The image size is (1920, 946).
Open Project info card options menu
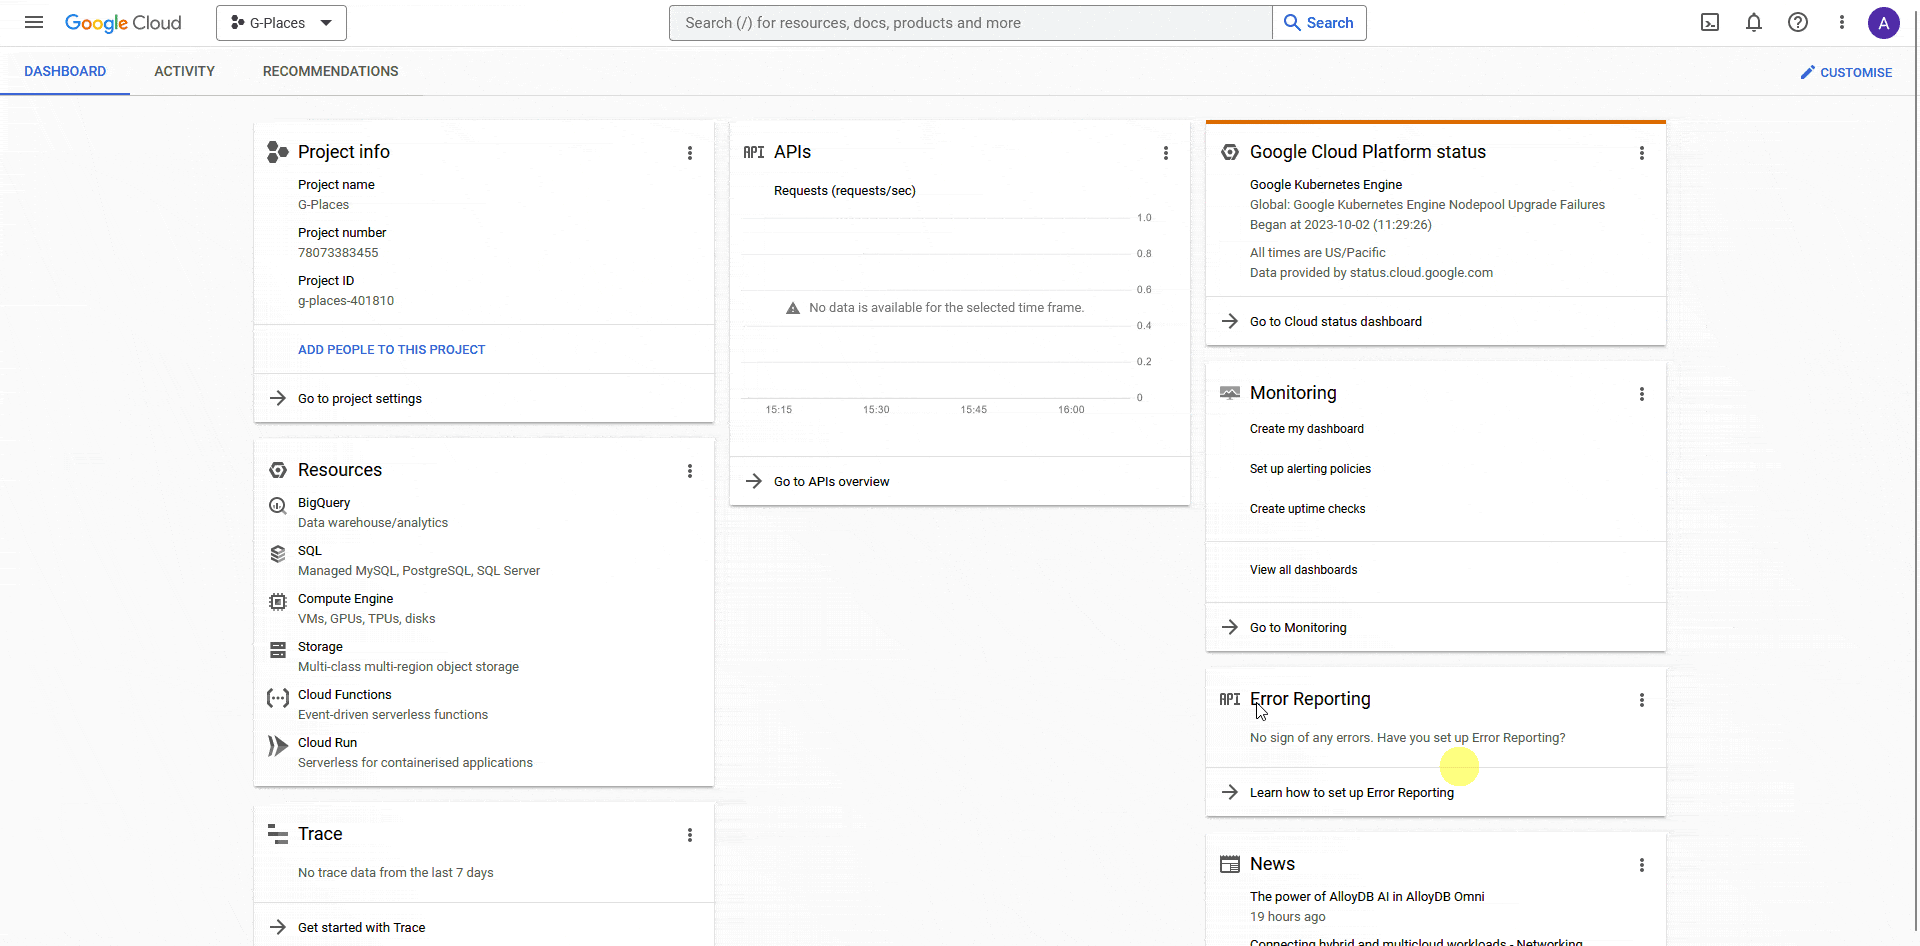coord(690,153)
